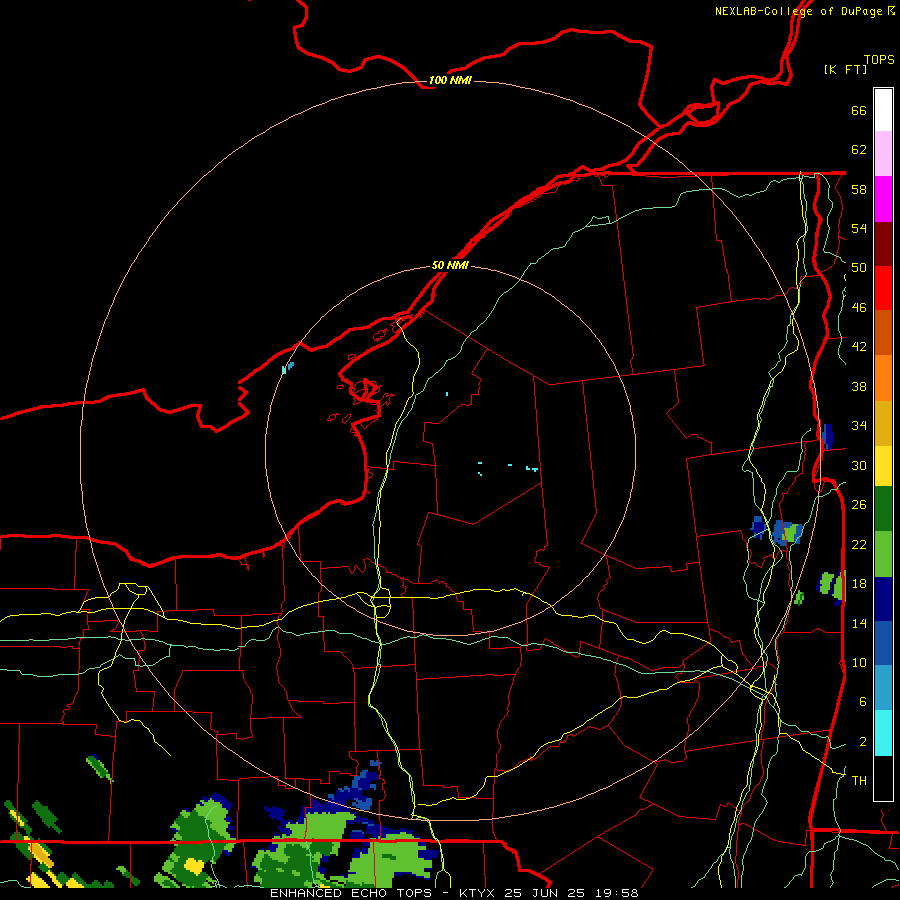The height and width of the screenshot is (900, 900).
Task: Click the 'NEXLAB-College of DuPage' credit text
Action: click(798, 11)
